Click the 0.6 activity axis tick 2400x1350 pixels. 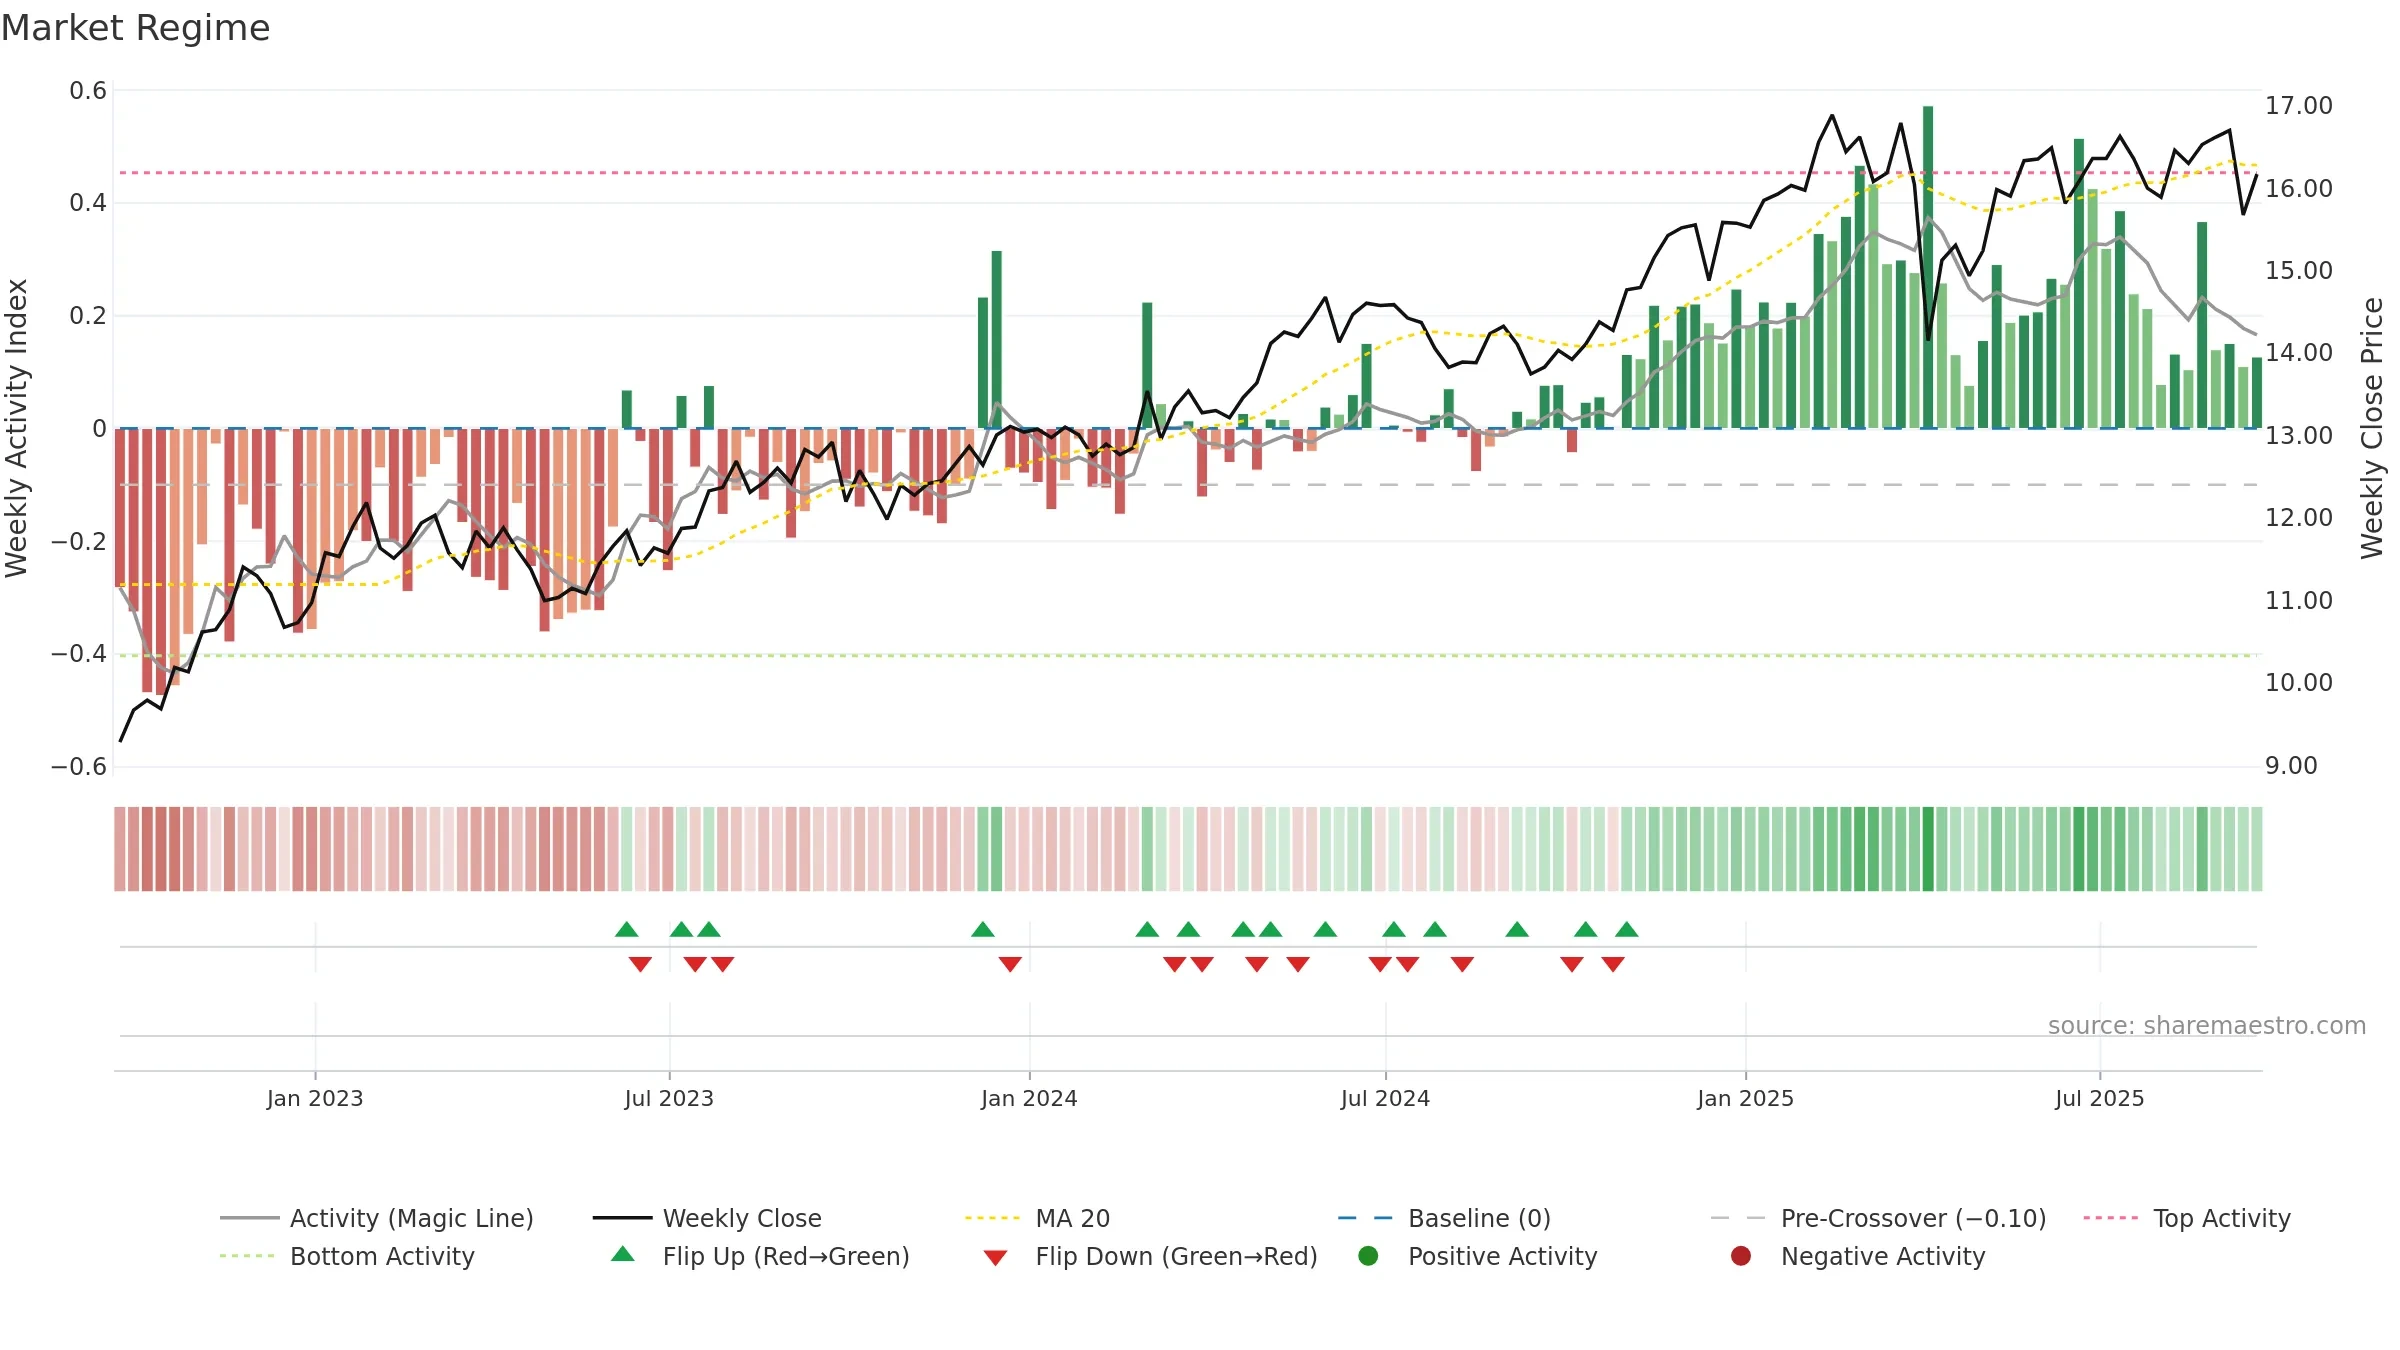[88, 91]
